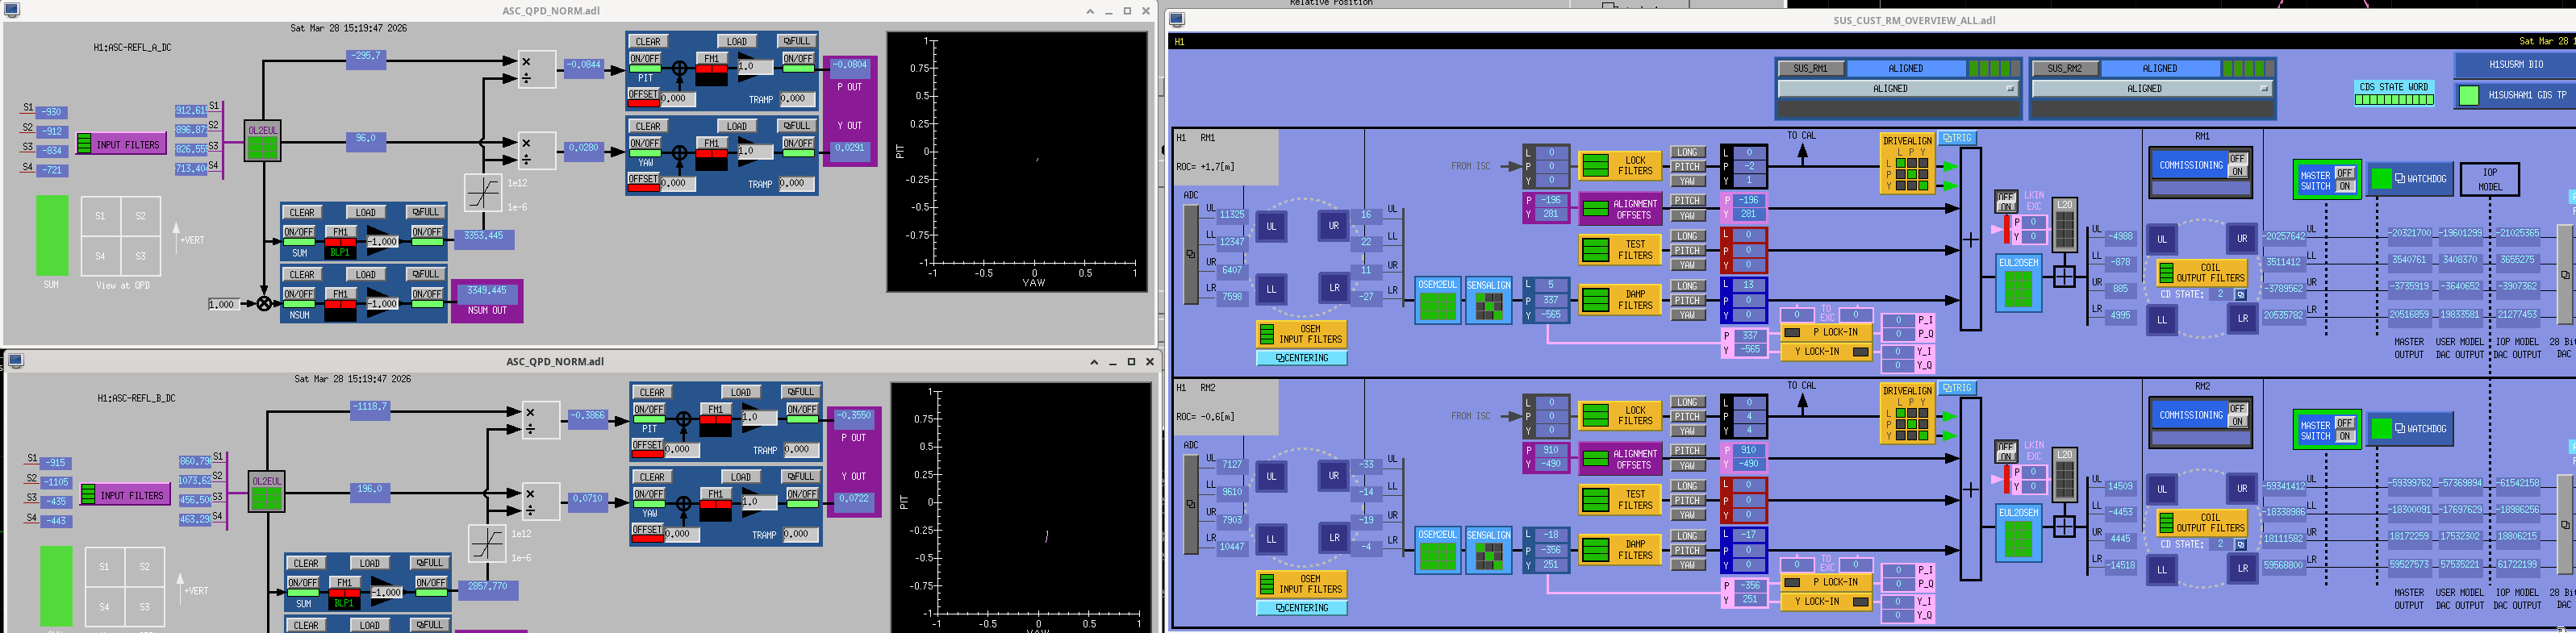Open the OSEM2EUL matrix in the RM2 section
The image size is (2576, 633).
click(x=1437, y=551)
